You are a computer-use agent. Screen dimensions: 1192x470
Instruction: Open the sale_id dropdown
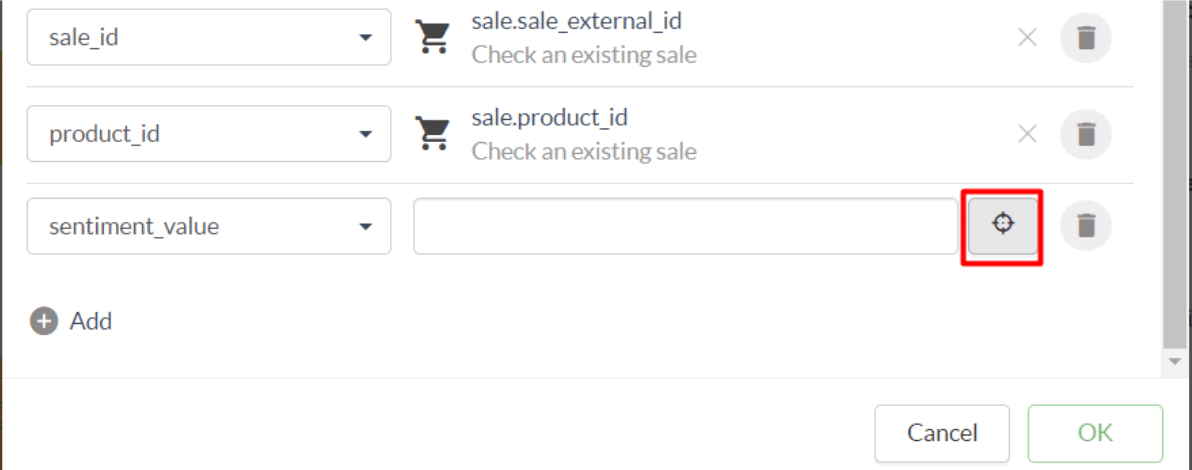coord(208,38)
